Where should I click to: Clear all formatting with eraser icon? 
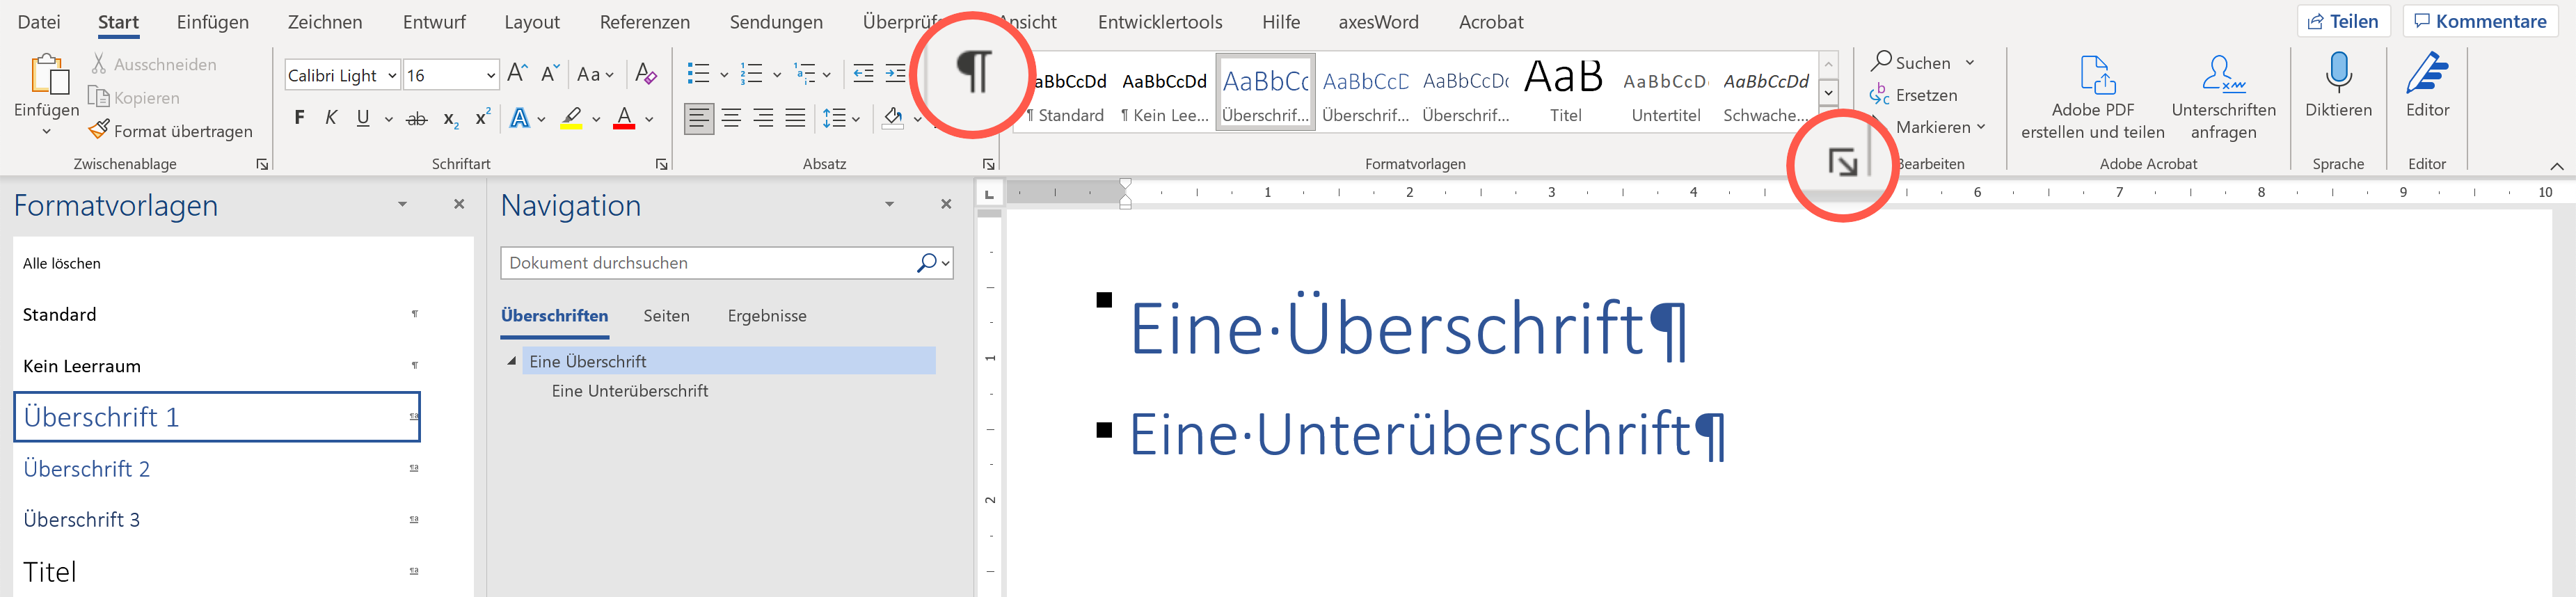(x=646, y=74)
